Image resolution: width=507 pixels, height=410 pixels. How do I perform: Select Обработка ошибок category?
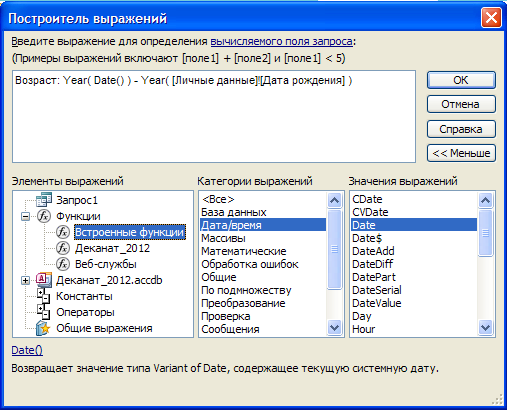coord(263,264)
